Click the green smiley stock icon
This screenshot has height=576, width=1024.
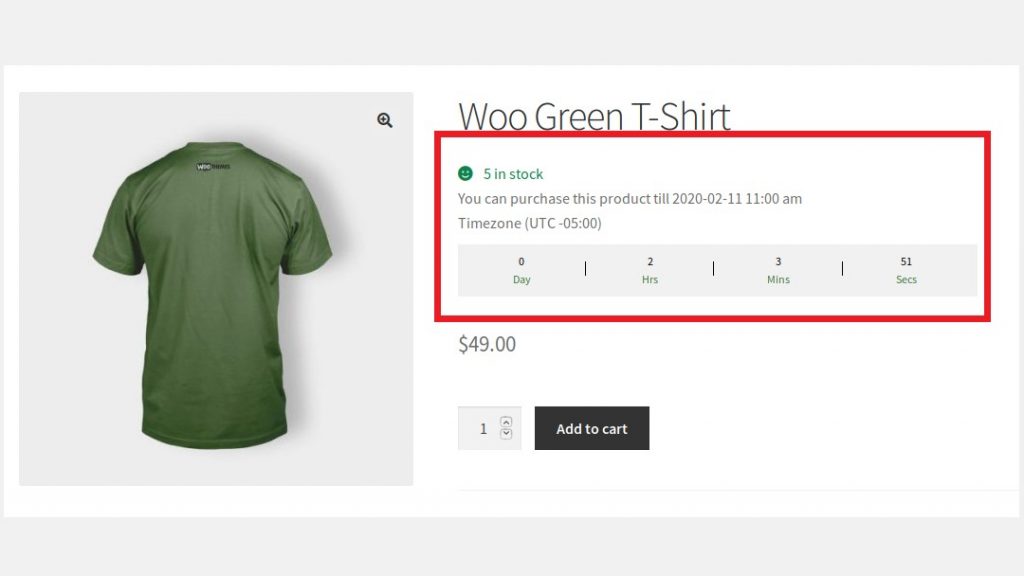tap(465, 174)
